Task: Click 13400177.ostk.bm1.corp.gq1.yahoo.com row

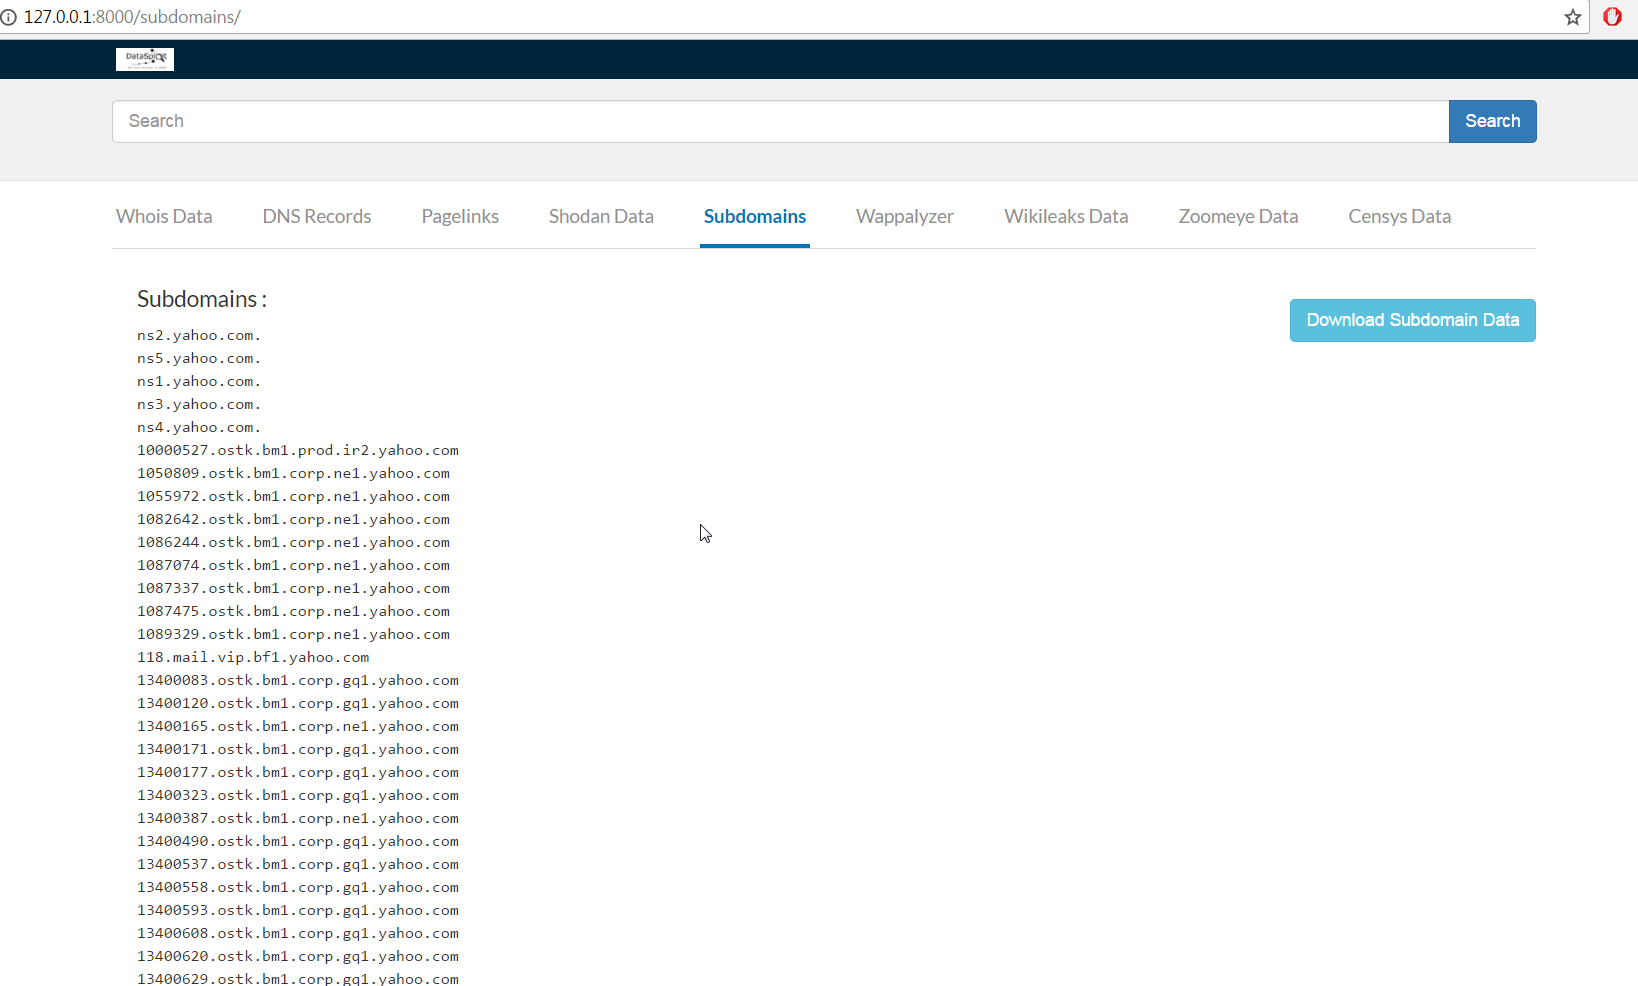Action: [x=298, y=772]
